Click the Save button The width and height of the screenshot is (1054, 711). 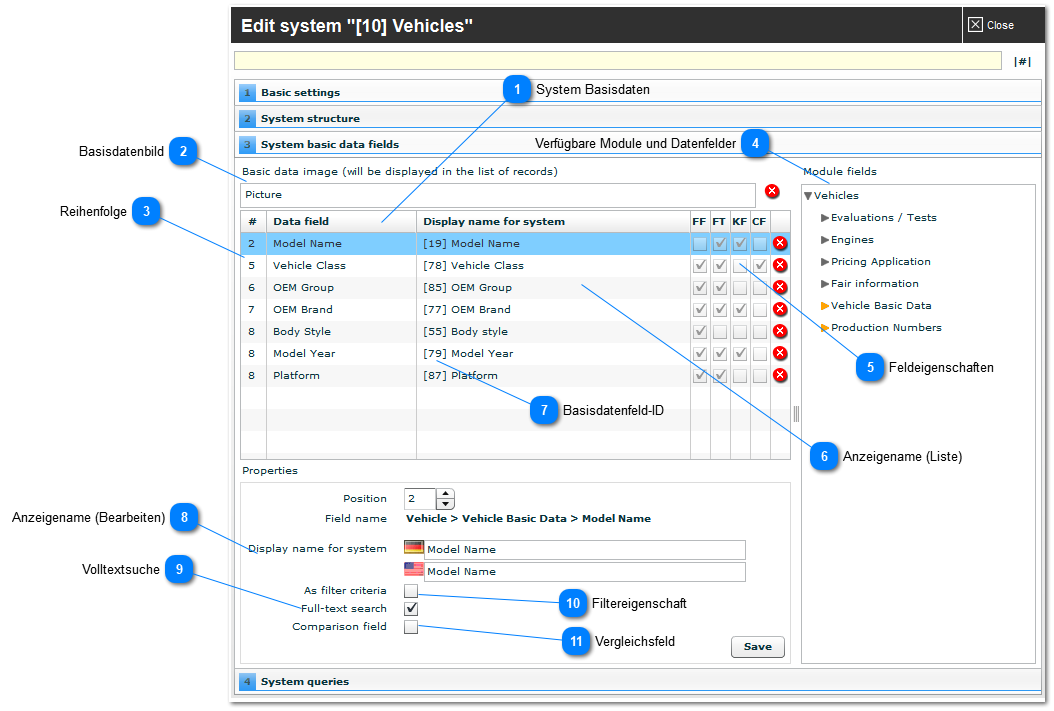(758, 646)
